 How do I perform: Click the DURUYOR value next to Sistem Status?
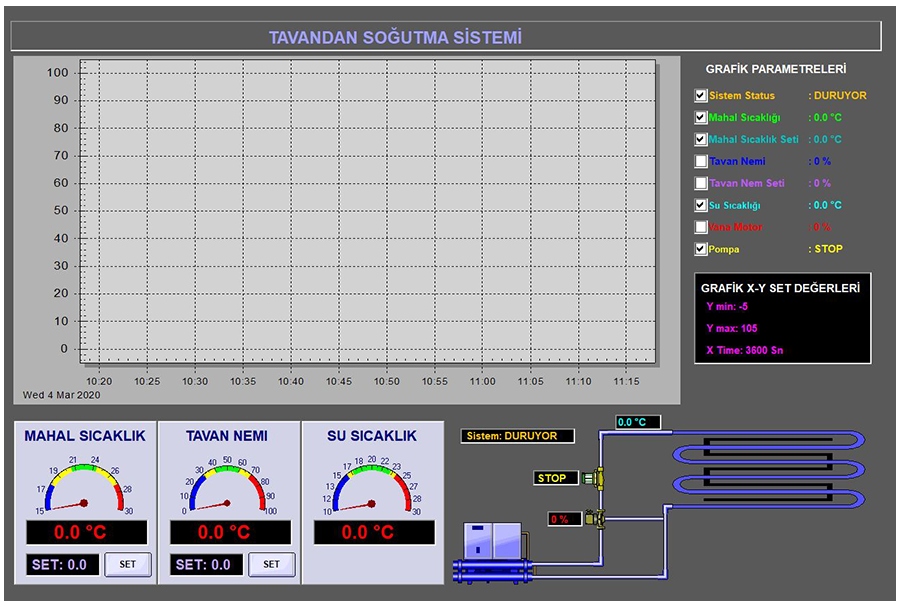[x=840, y=95]
